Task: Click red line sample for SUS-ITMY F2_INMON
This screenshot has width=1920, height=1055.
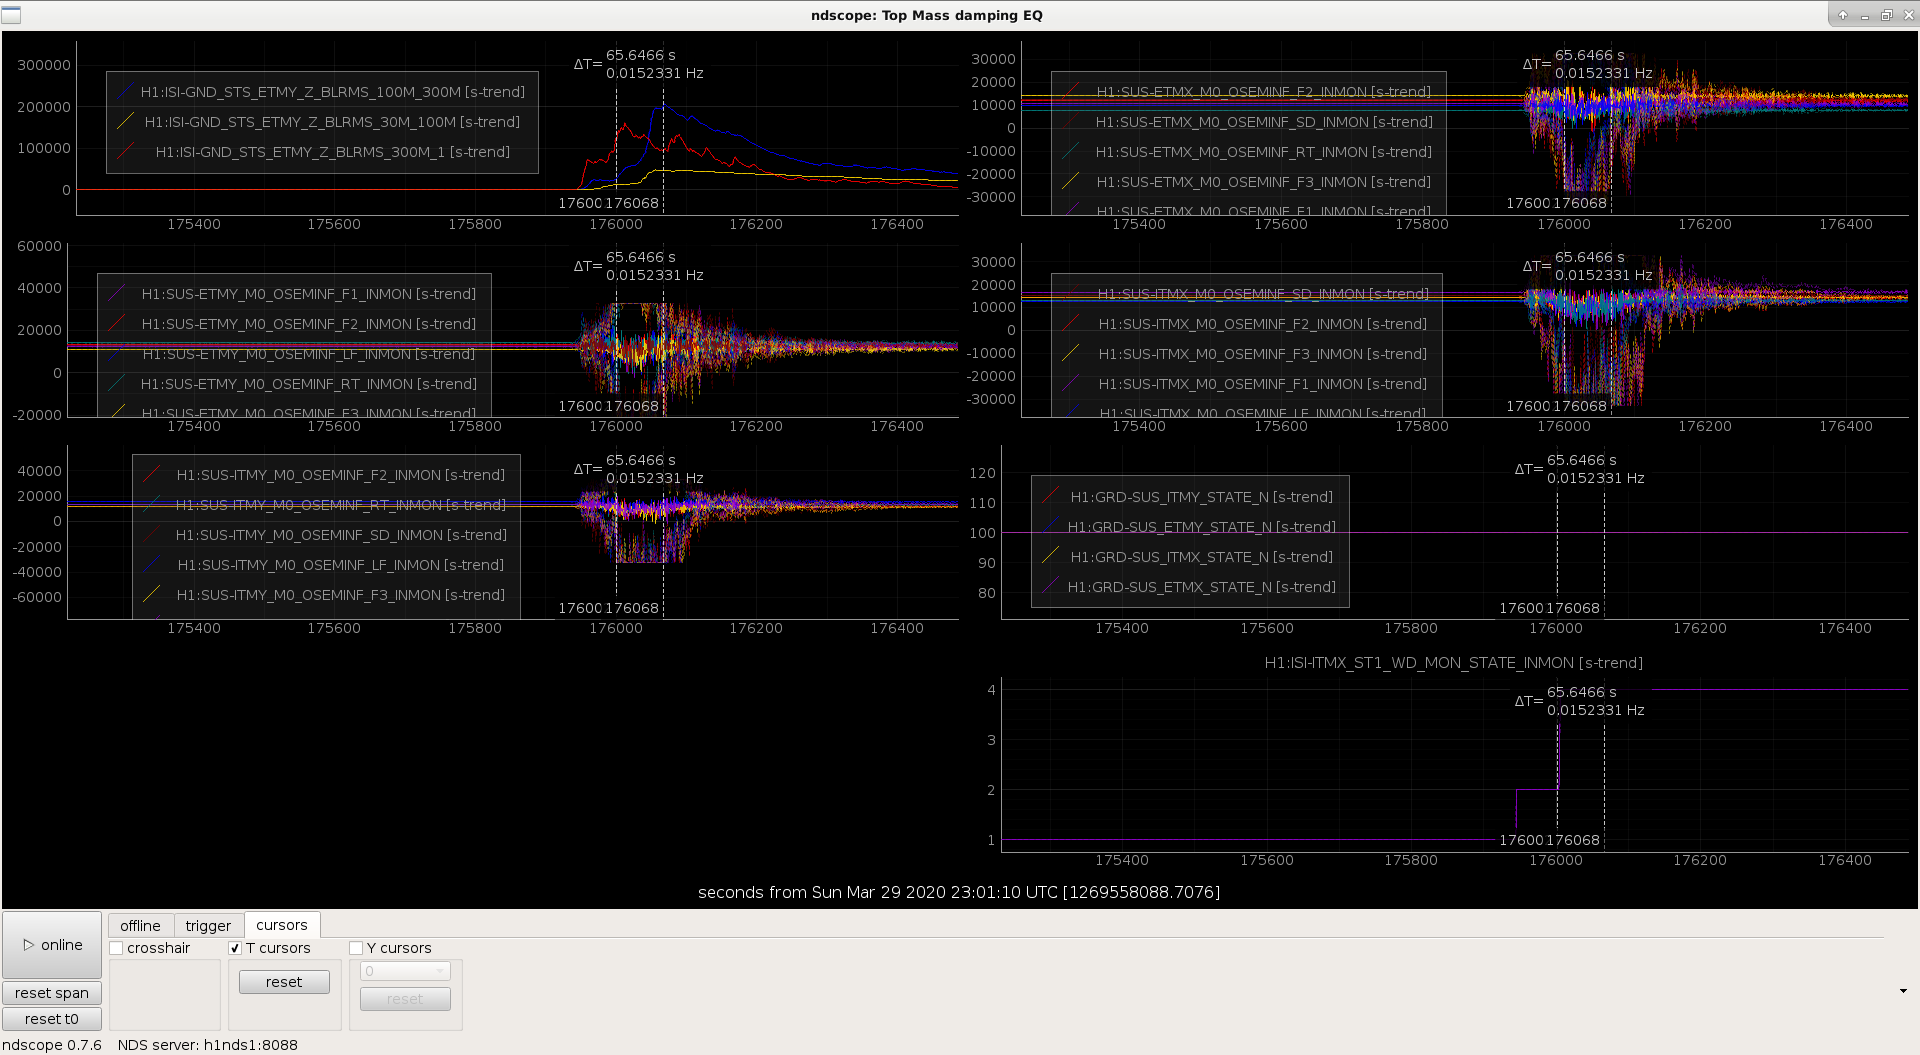Action: click(x=152, y=475)
